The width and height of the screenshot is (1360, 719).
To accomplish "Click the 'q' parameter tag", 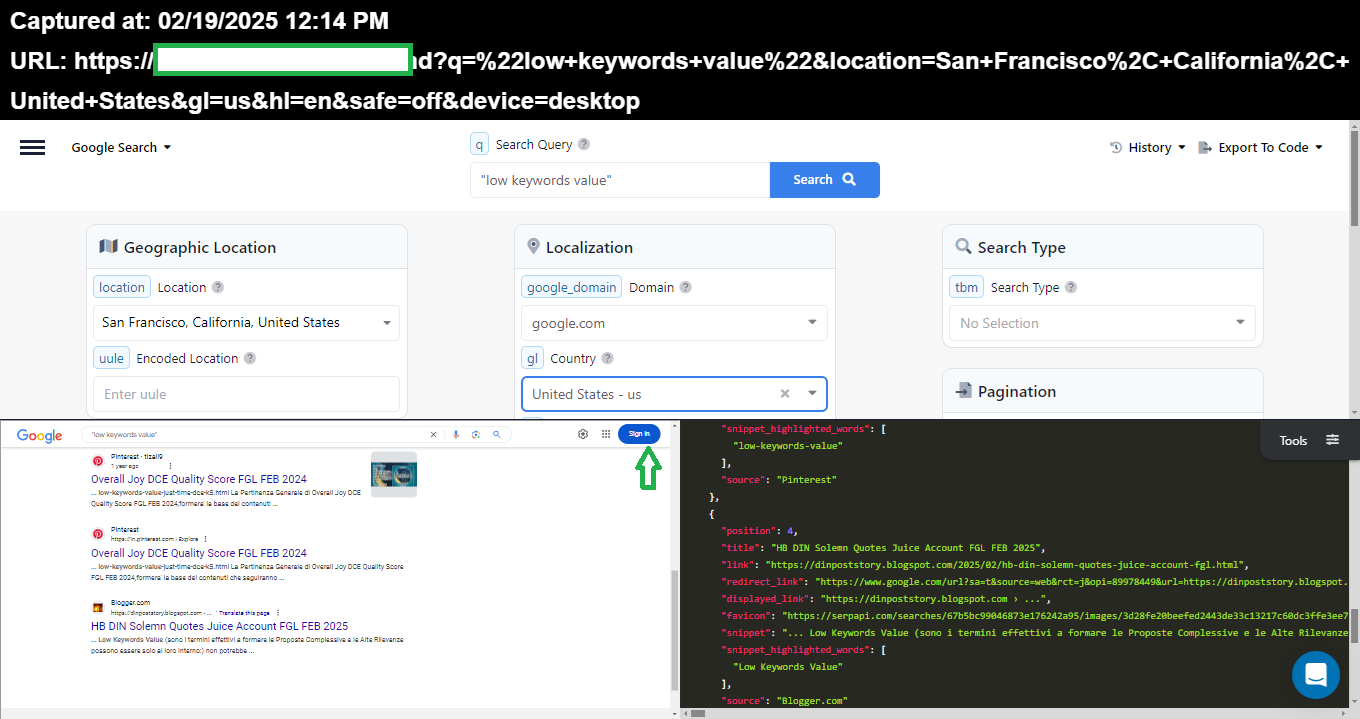I will point(479,144).
